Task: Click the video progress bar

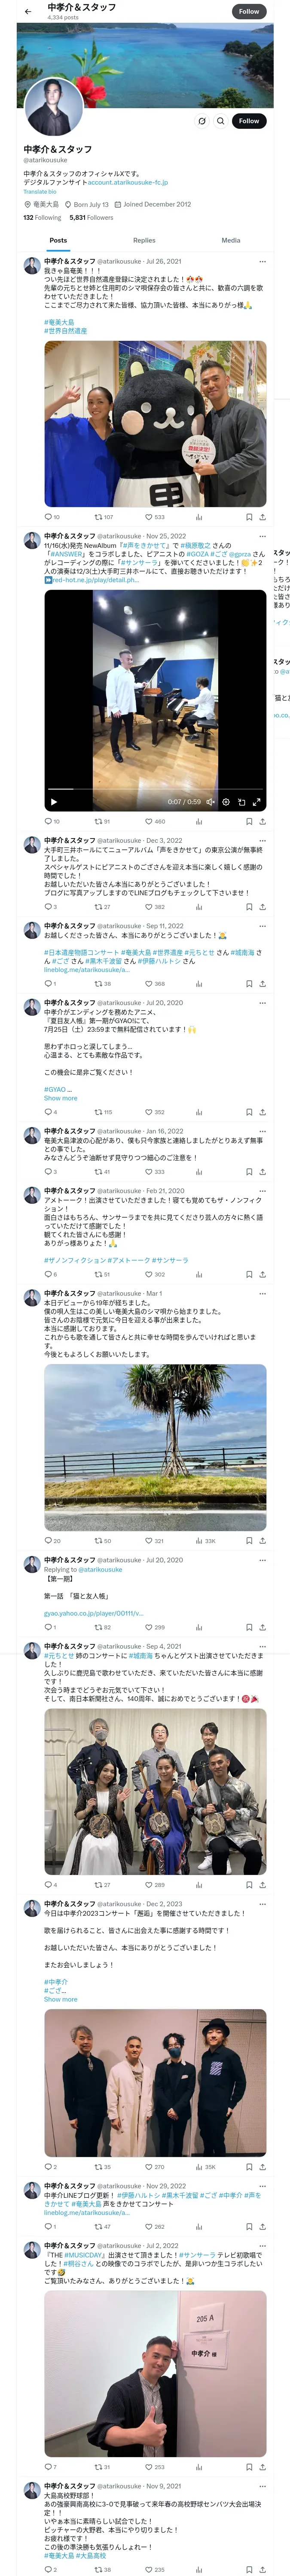Action: pos(155,791)
